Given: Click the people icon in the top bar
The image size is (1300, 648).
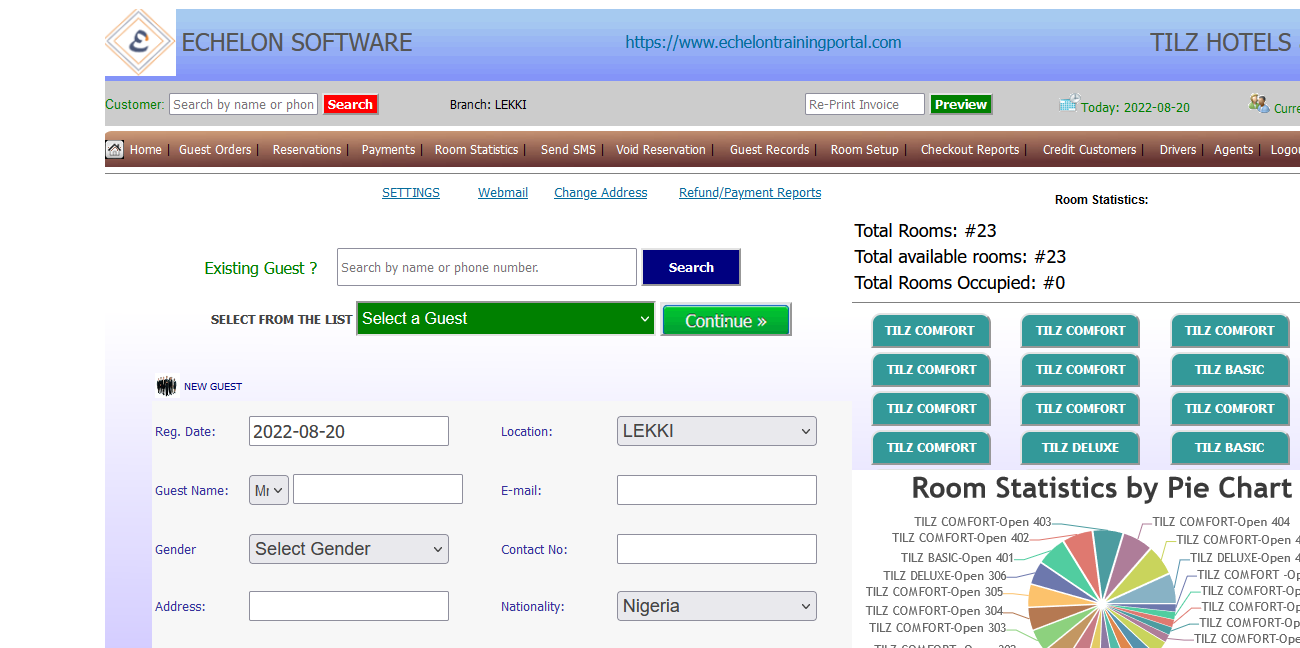Looking at the screenshot, I should click(1259, 103).
